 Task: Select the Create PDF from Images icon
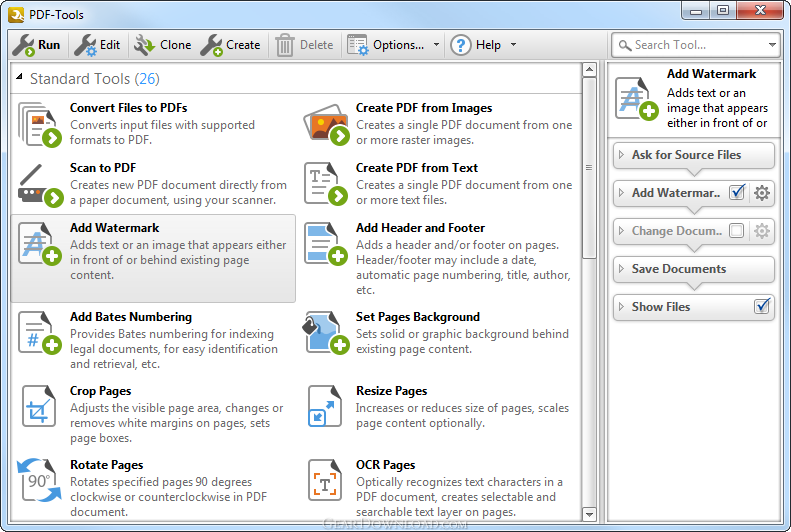(327, 125)
